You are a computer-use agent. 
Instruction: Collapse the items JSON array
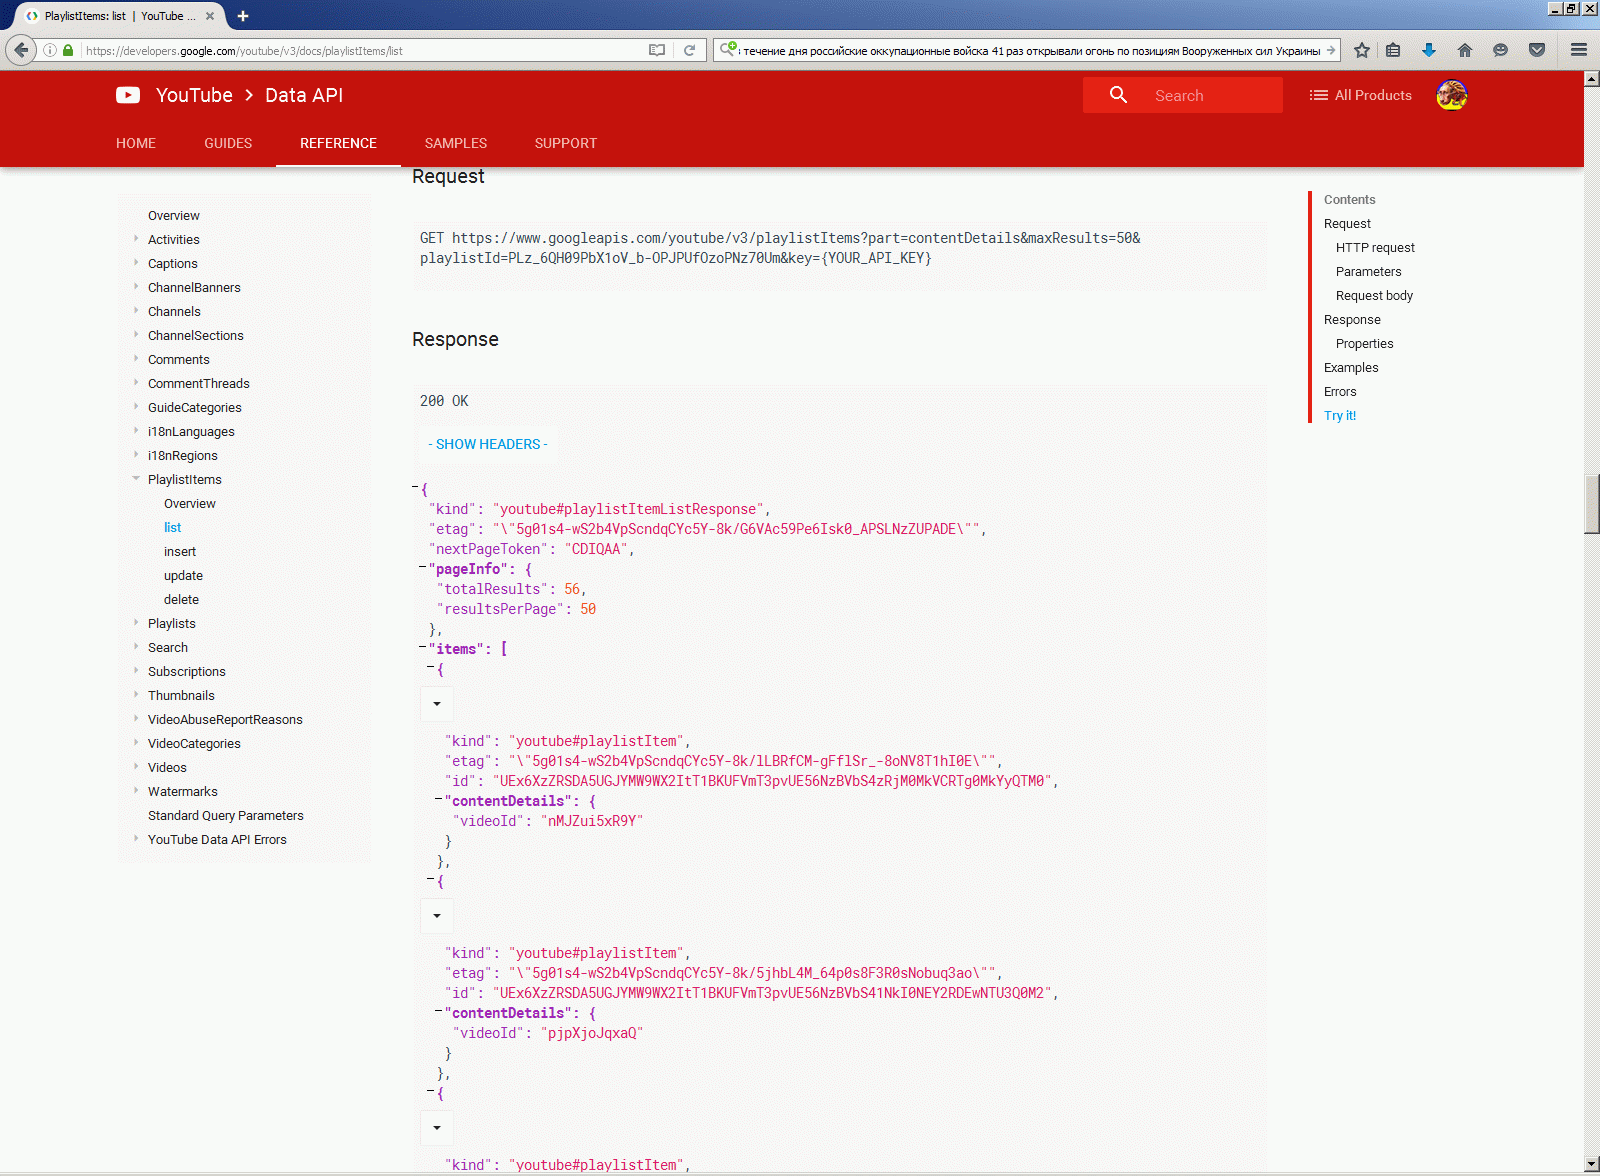(x=422, y=647)
